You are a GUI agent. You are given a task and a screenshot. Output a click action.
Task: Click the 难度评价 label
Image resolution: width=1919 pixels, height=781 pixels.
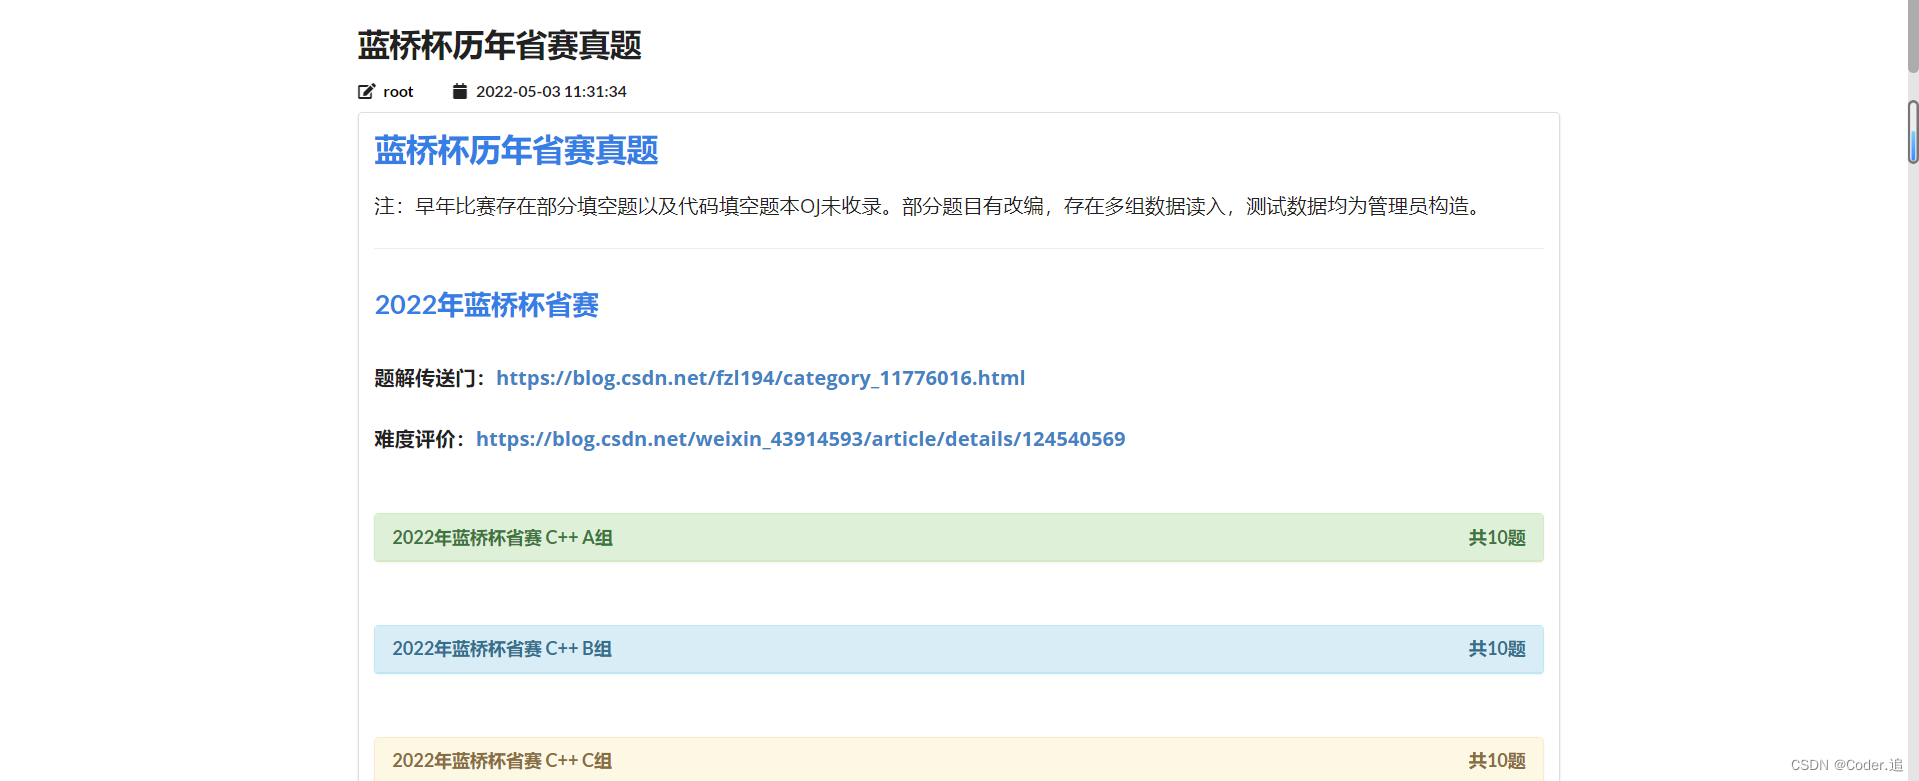419,439
